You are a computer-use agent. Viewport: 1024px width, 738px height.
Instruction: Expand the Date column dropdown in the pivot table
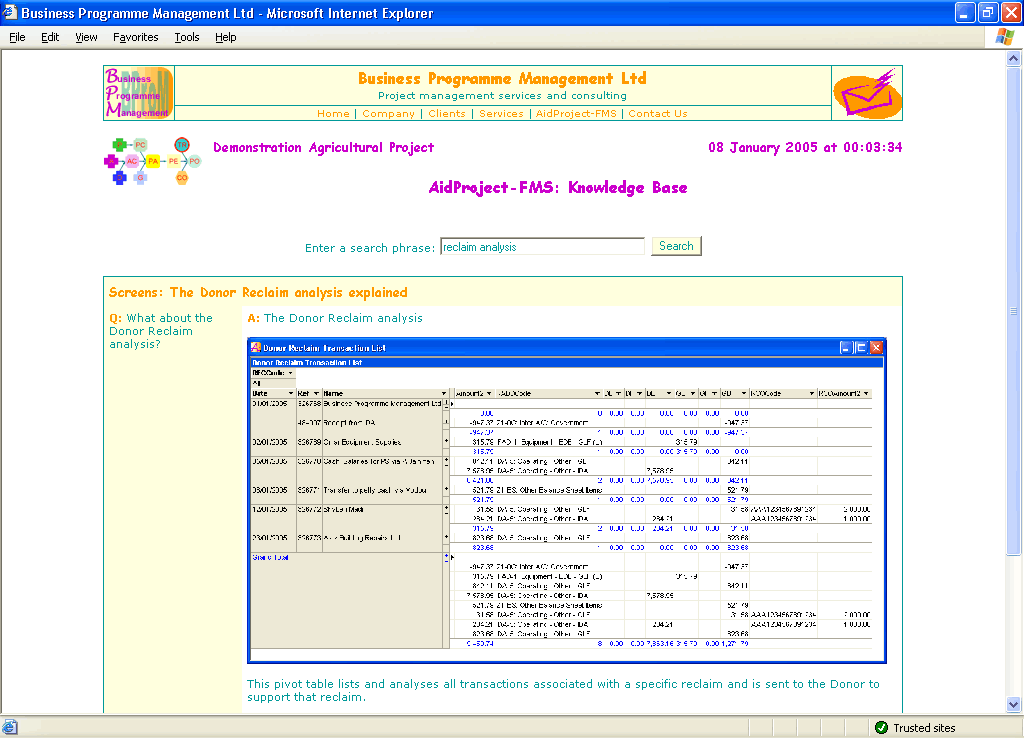291,393
